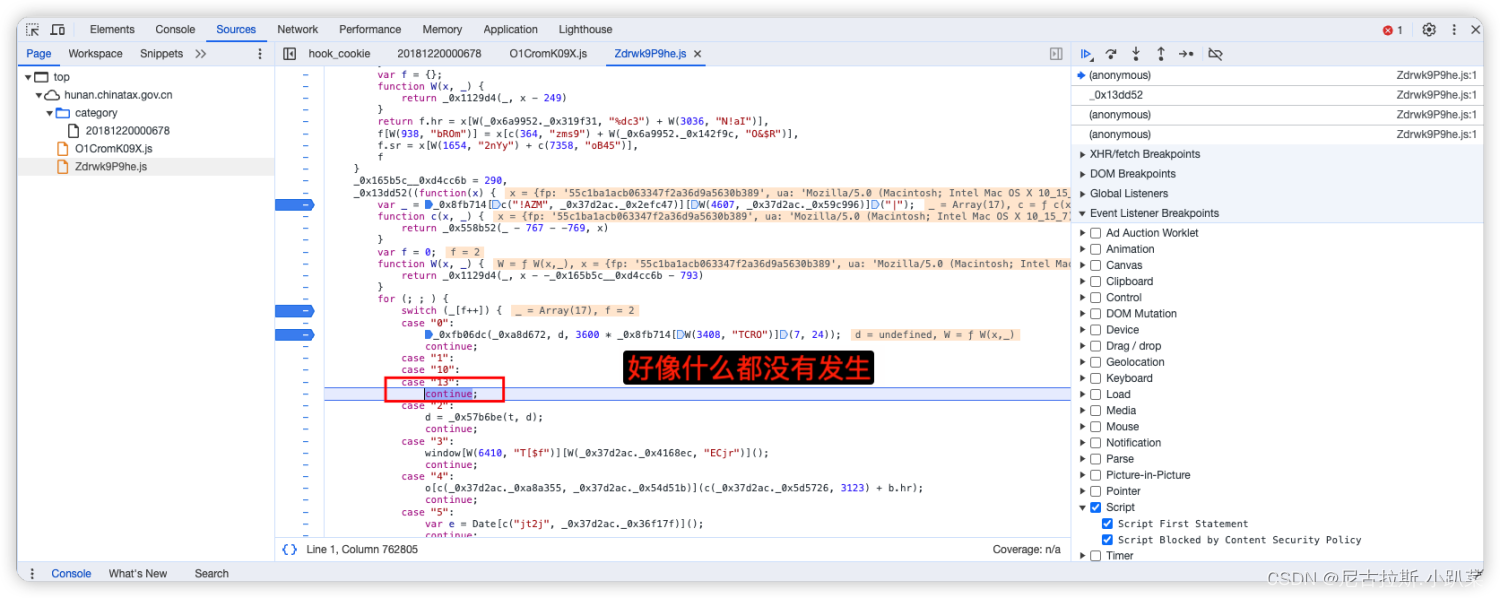
Task: Enable the Mouse event listener breakpoint
Action: point(1094,426)
